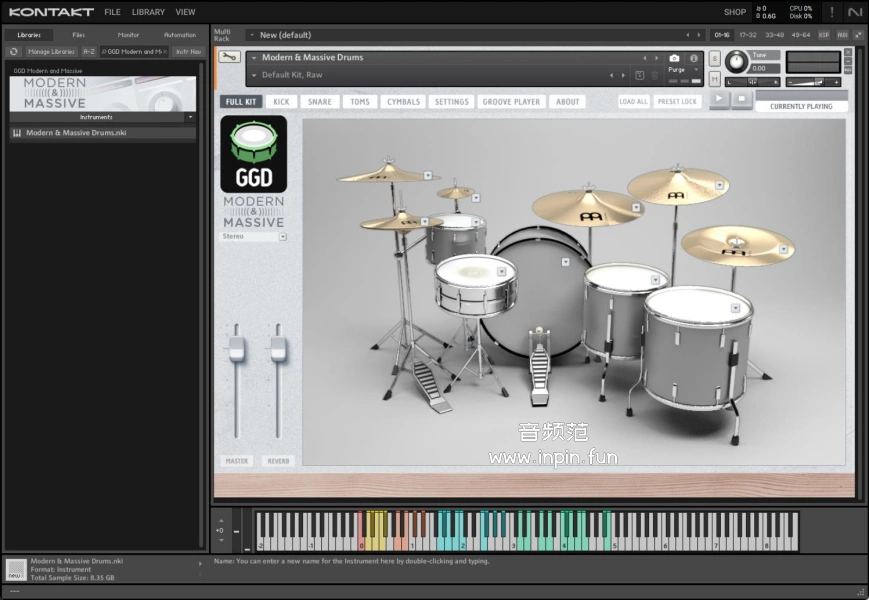Viewport: 869px width, 600px height.
Task: Click the camera snapshot icon
Action: pos(674,58)
